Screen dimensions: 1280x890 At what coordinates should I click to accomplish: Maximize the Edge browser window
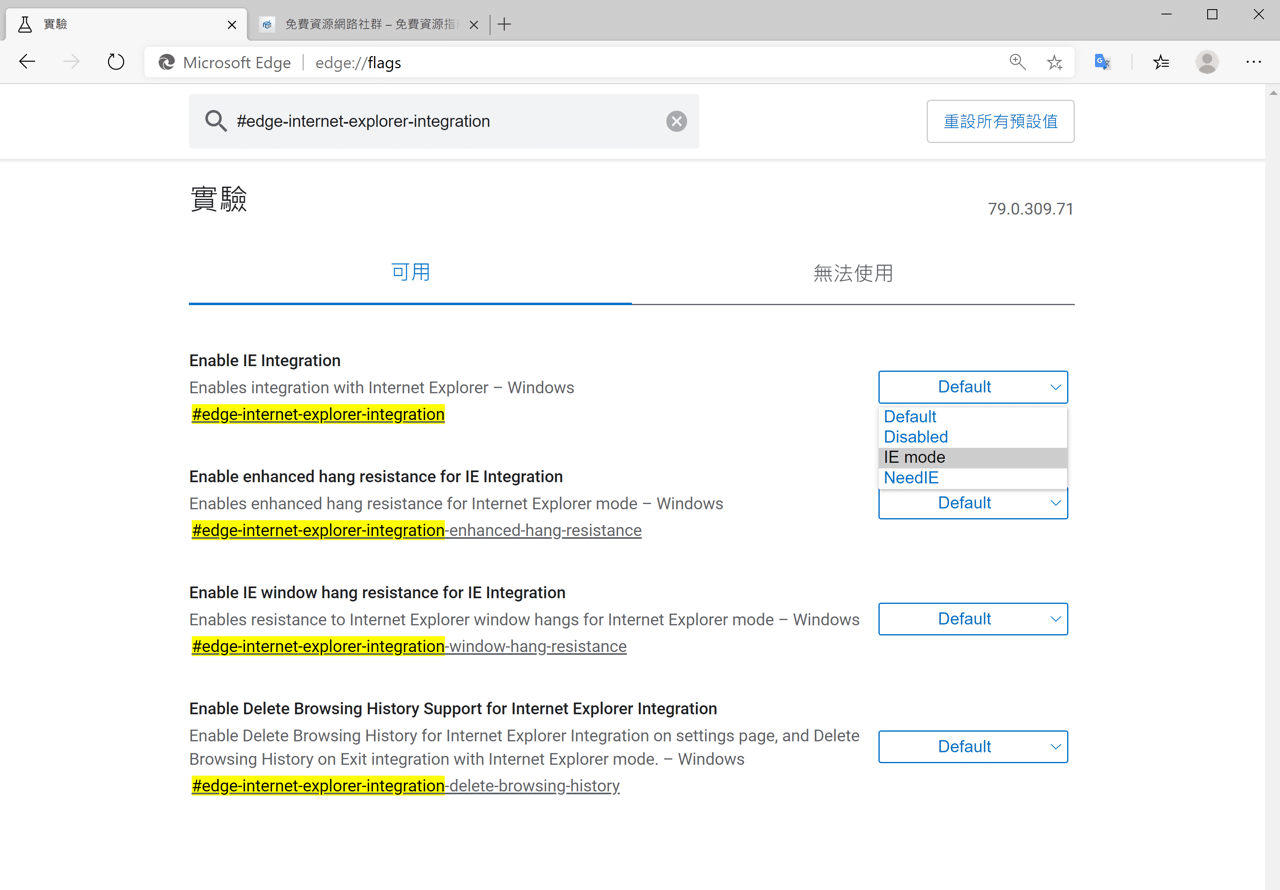click(x=1212, y=14)
